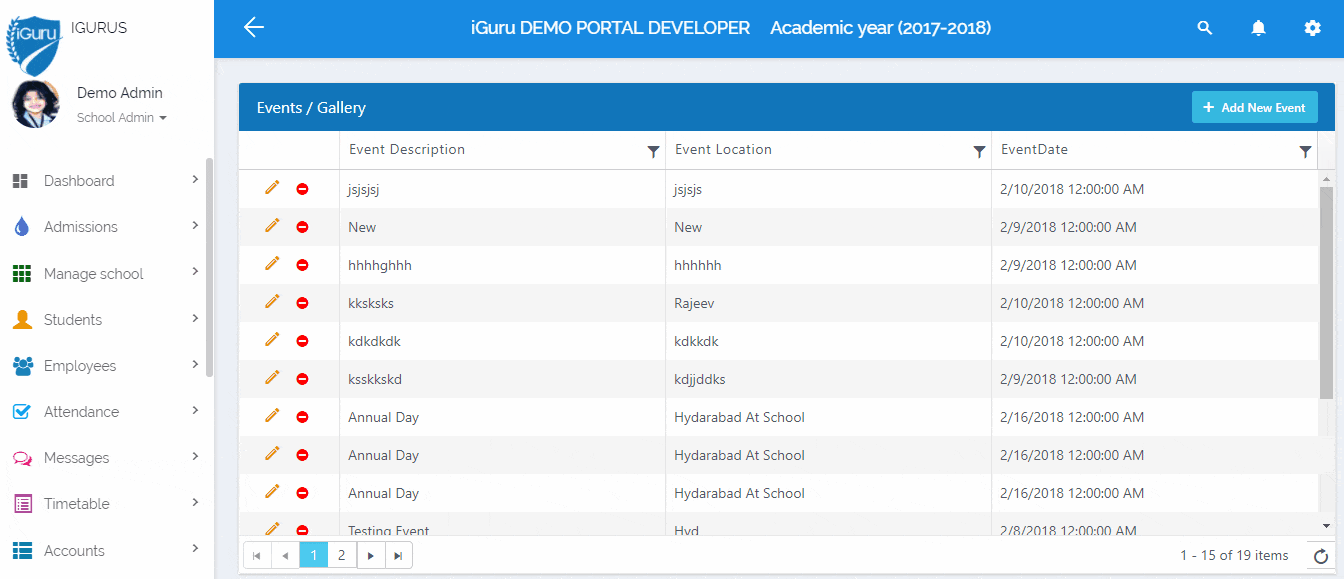Click the Demo Admin user name

coord(120,93)
